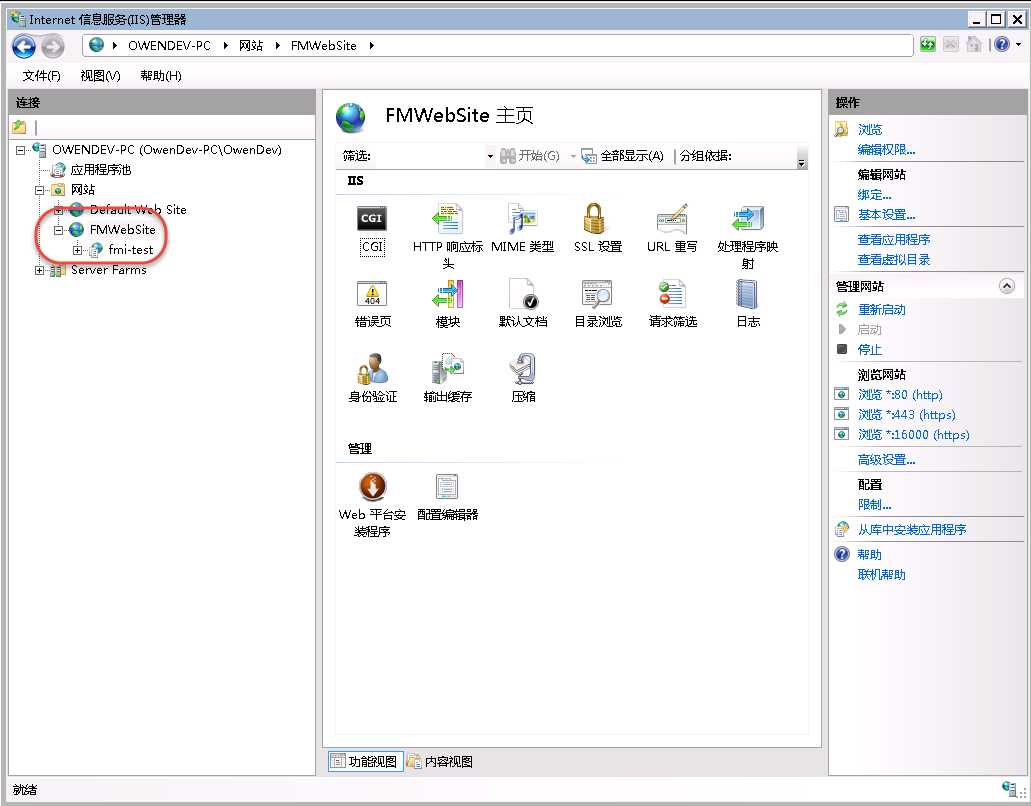This screenshot has width=1031, height=806.
Task: Switch to the 功能视图 tab
Action: [366, 761]
